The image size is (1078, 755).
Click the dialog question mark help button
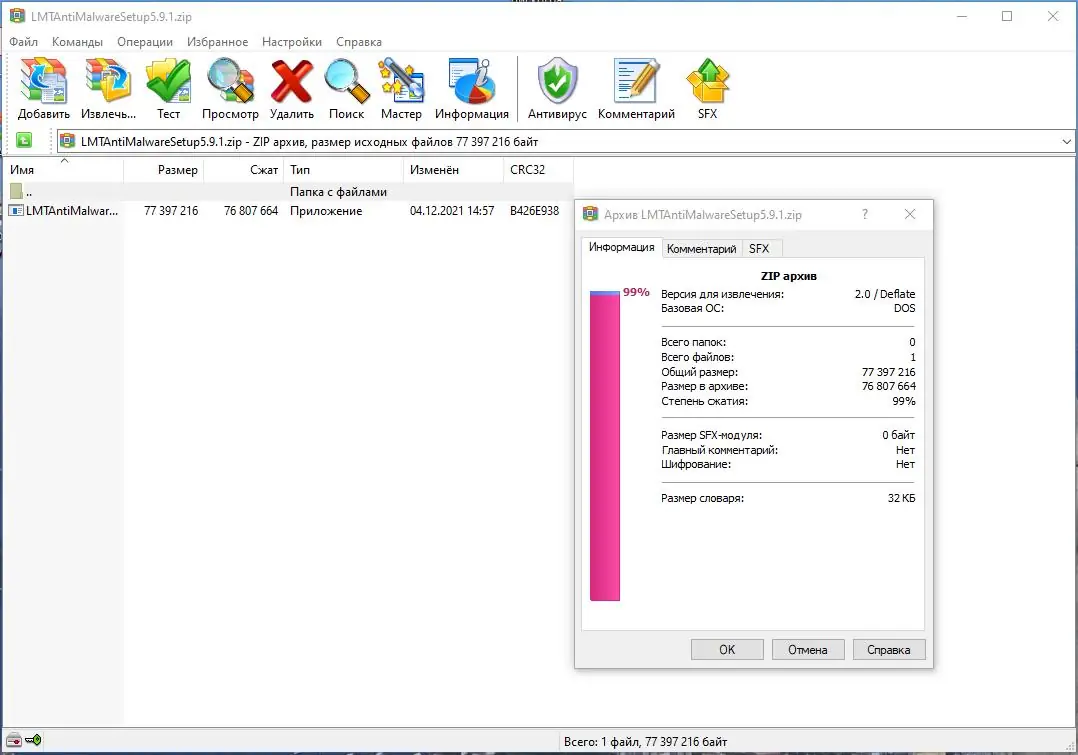(x=865, y=215)
